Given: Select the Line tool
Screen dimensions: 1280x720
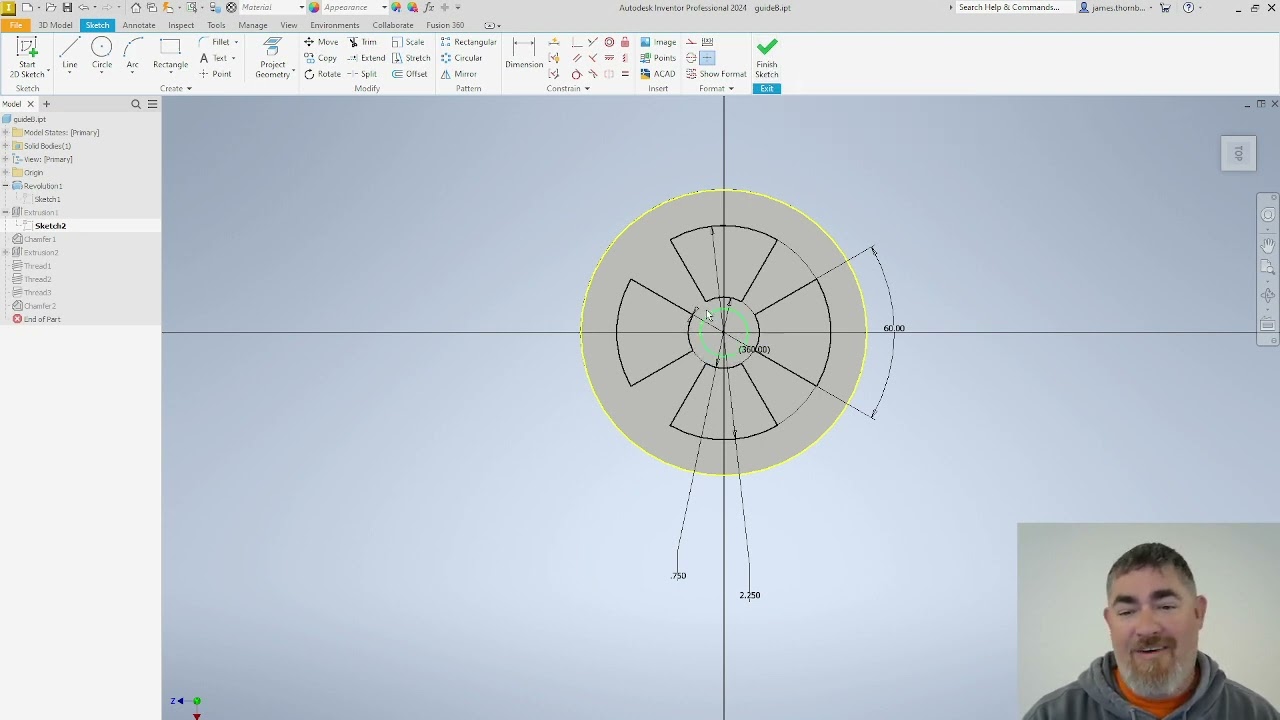Looking at the screenshot, I should [69, 54].
